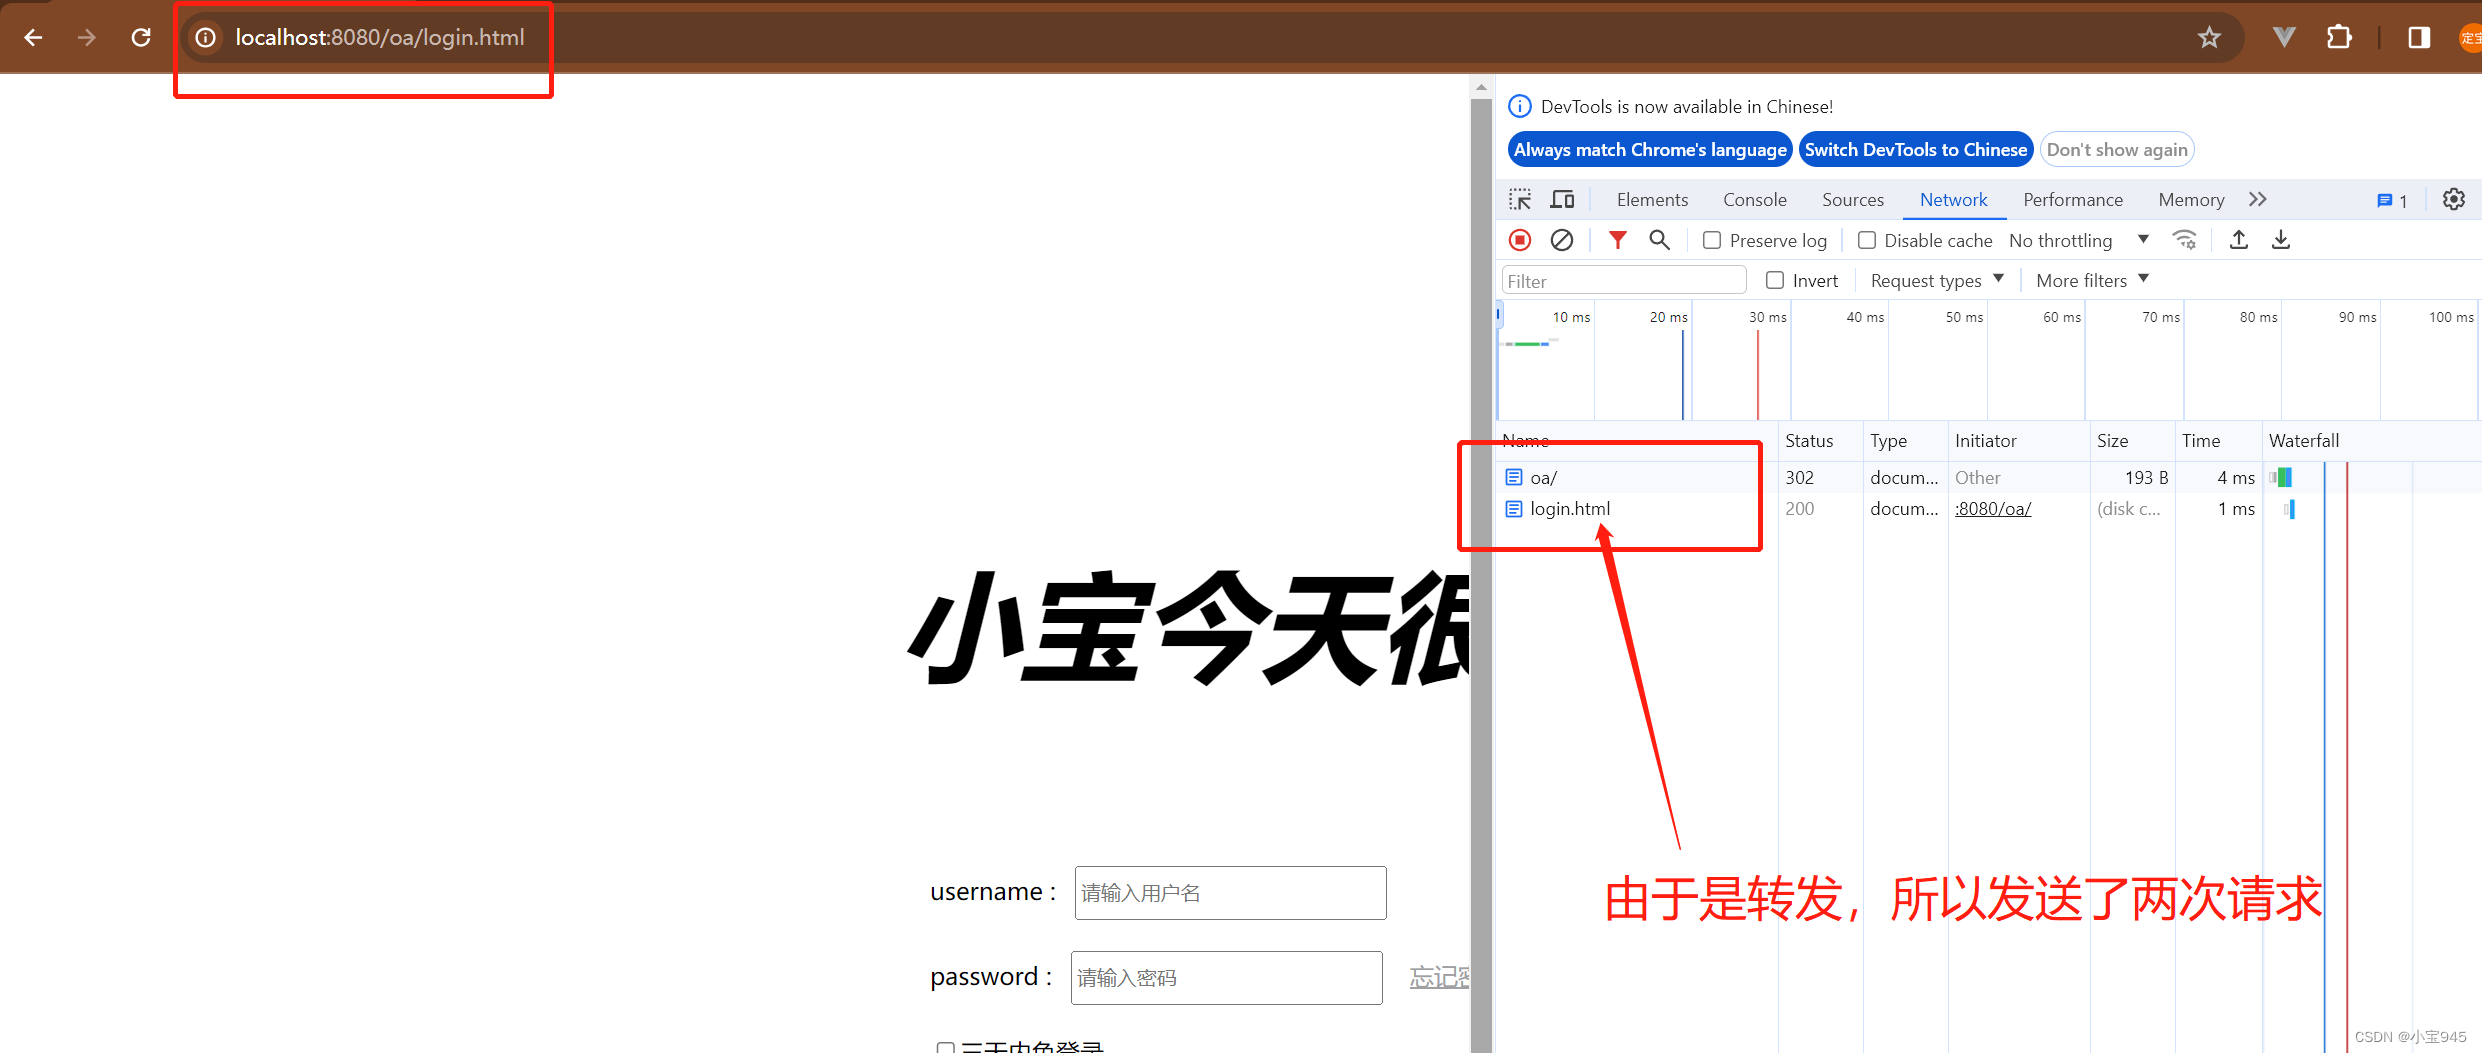
Task: Focus the username input field
Action: point(1230,893)
